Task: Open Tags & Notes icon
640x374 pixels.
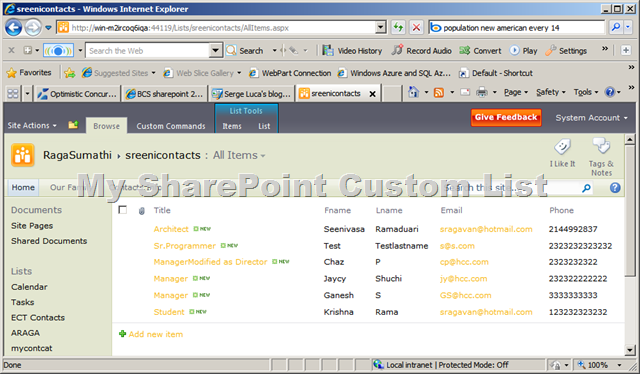Action: tap(601, 146)
